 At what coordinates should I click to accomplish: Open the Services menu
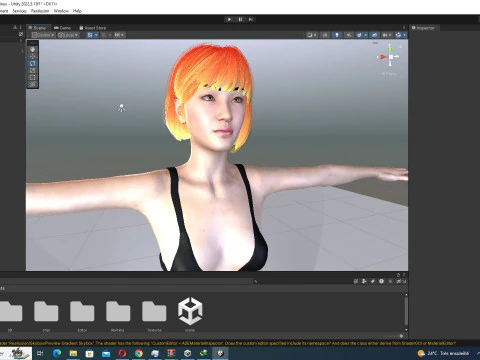coord(20,11)
